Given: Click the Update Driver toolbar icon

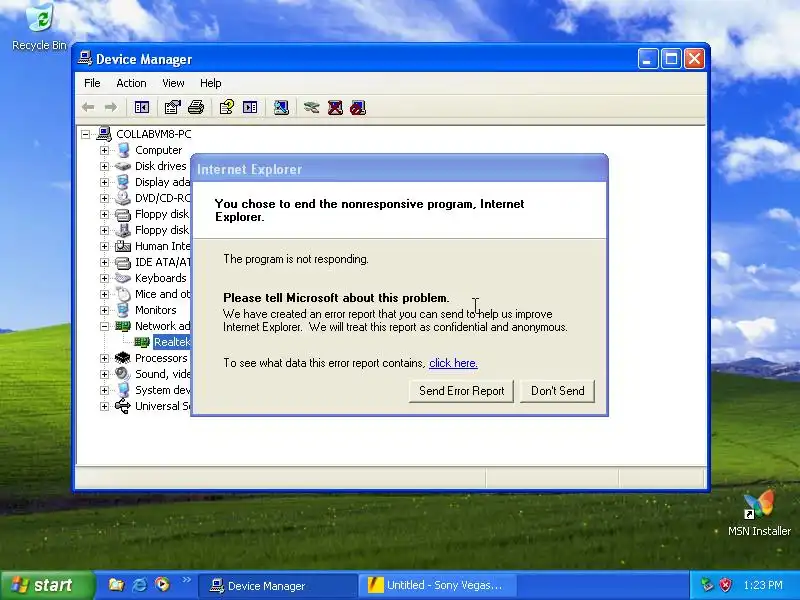Looking at the screenshot, I should click(311, 107).
